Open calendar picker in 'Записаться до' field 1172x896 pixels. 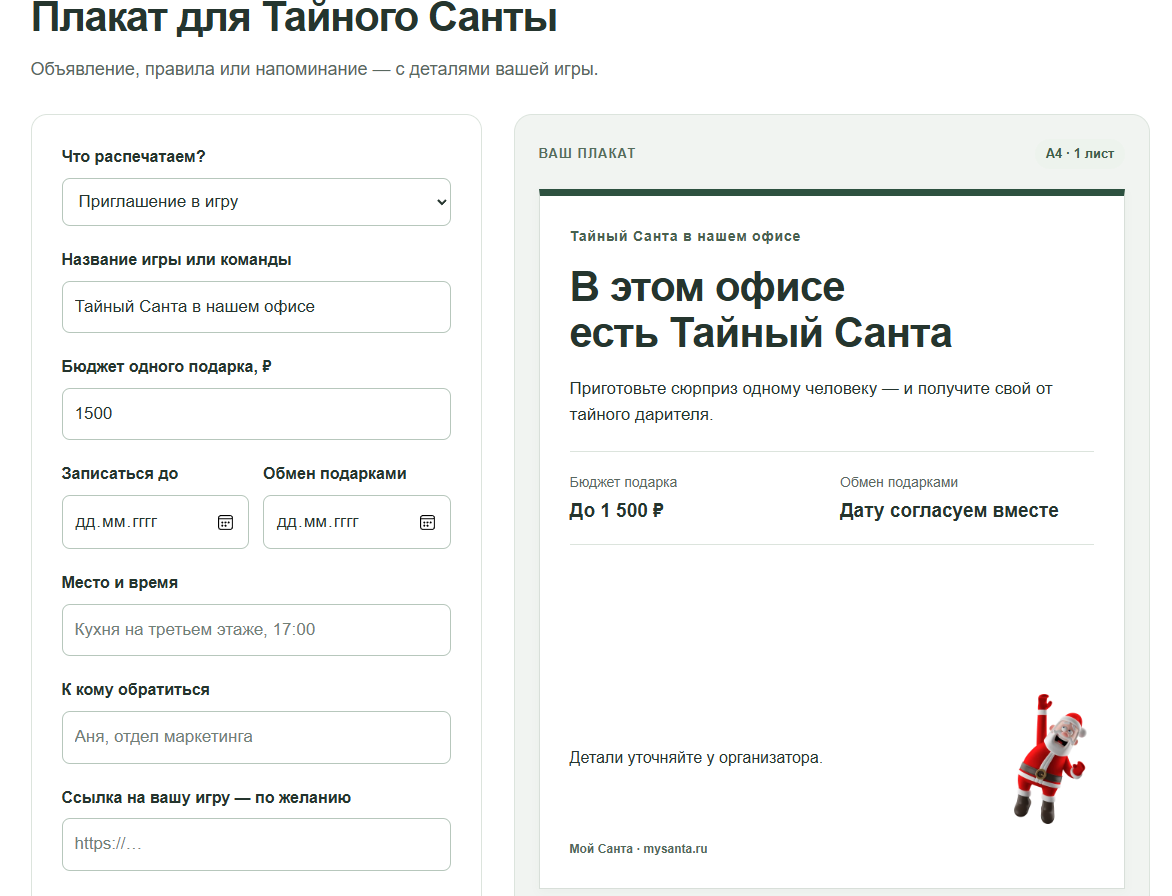pos(225,522)
